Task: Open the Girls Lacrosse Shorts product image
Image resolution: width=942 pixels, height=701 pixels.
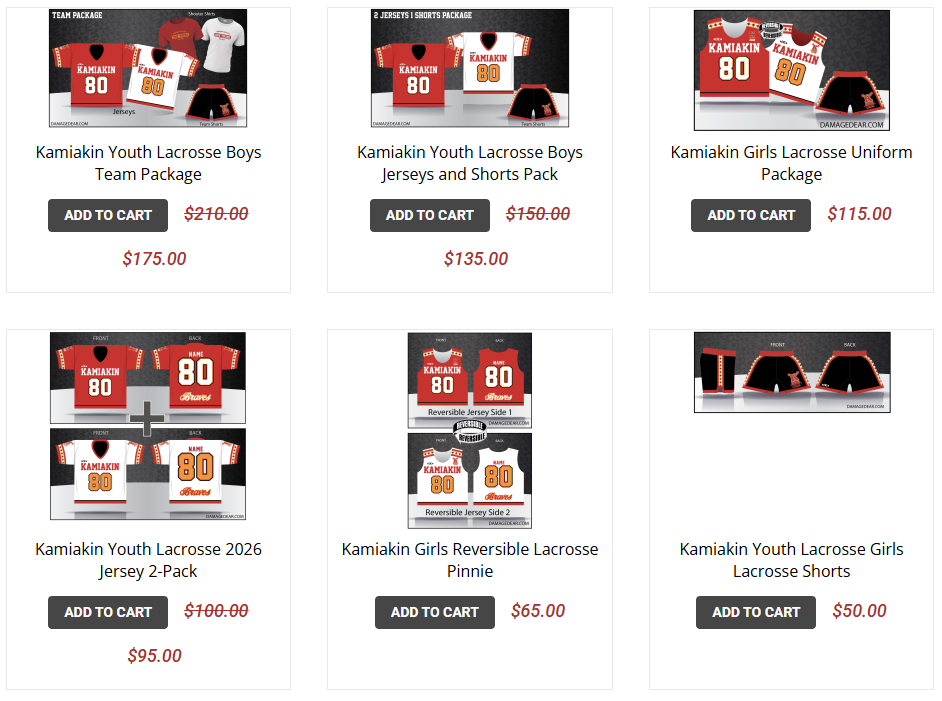Action: (x=792, y=372)
